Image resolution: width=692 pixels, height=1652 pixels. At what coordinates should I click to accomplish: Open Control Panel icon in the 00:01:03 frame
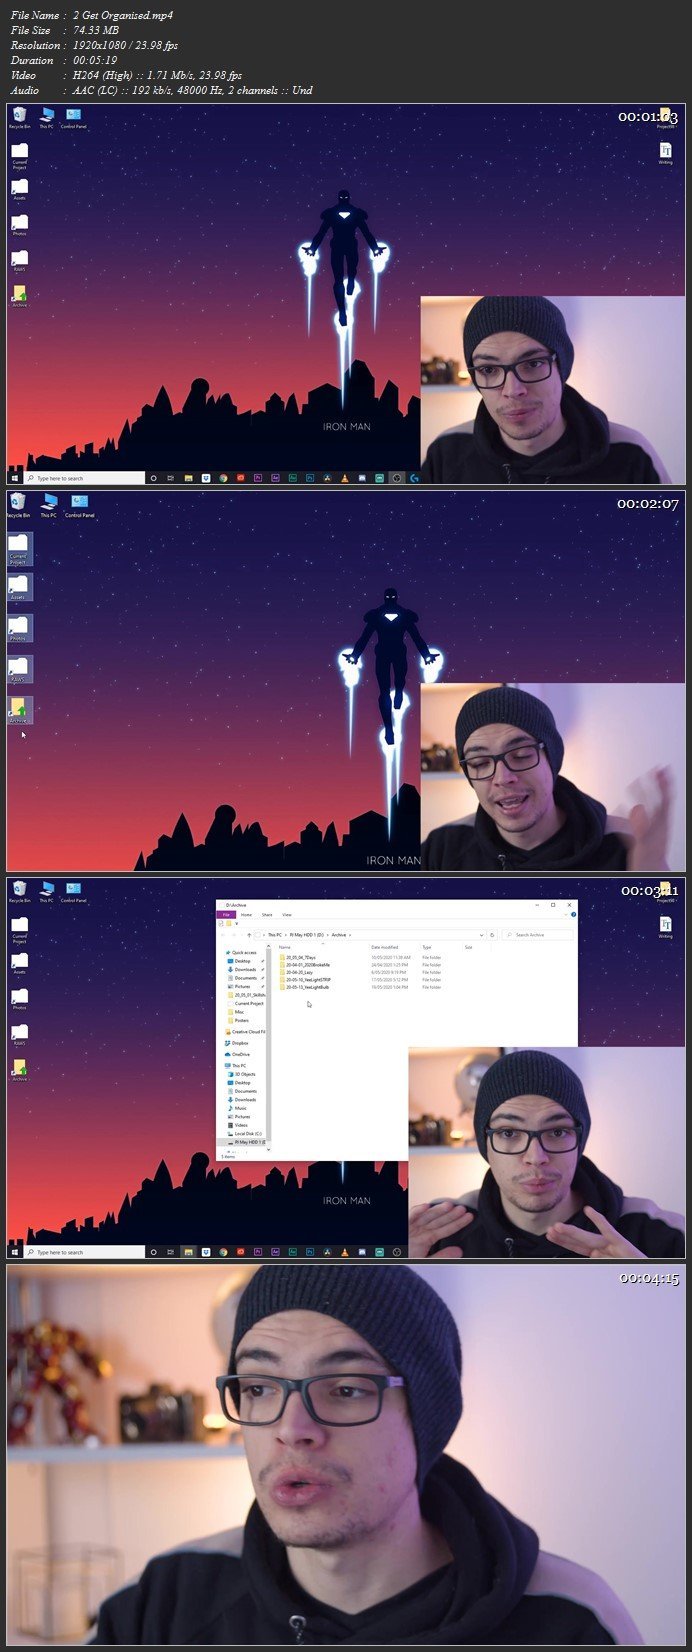pyautogui.click(x=73, y=120)
